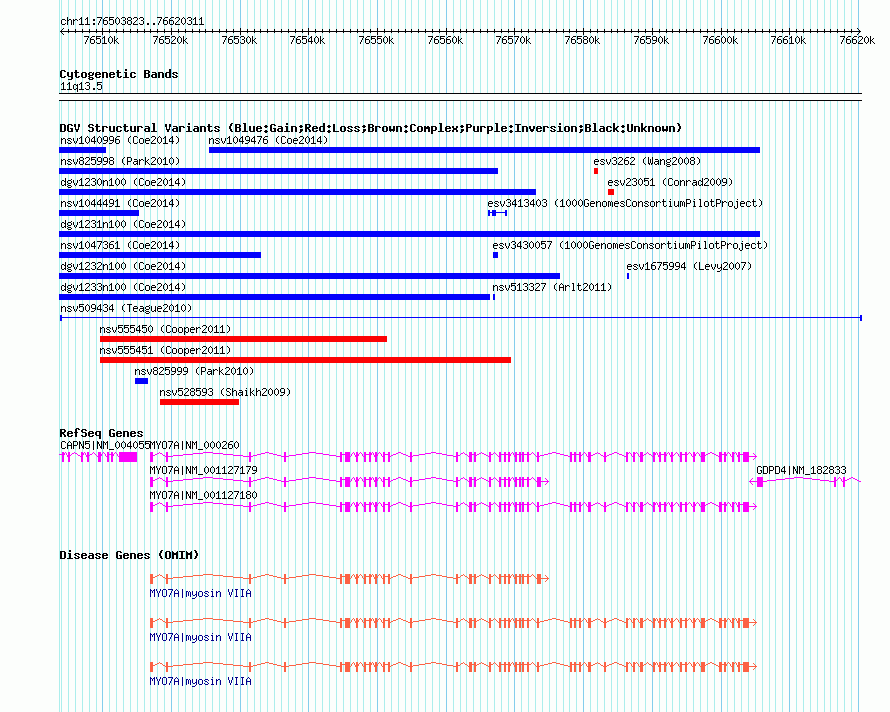Click the esv3430057 1000Genomes variant label

pyautogui.click(x=630, y=245)
